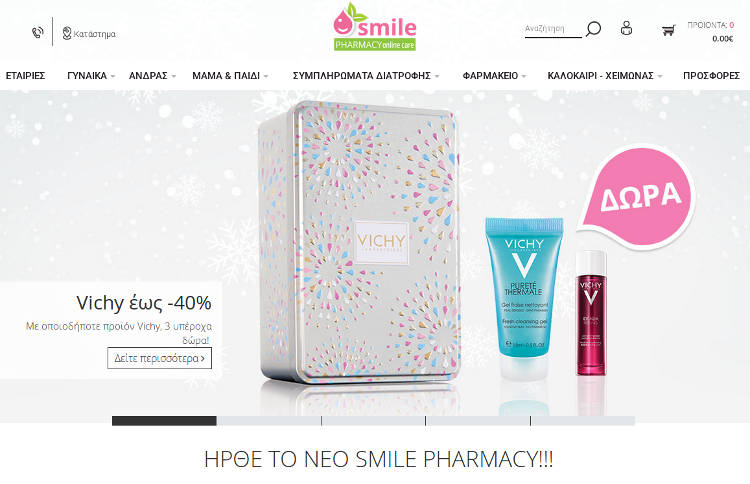Viewport: 750px width, 484px height.
Task: Click the Smile Pharmacy logo
Action: click(375, 27)
